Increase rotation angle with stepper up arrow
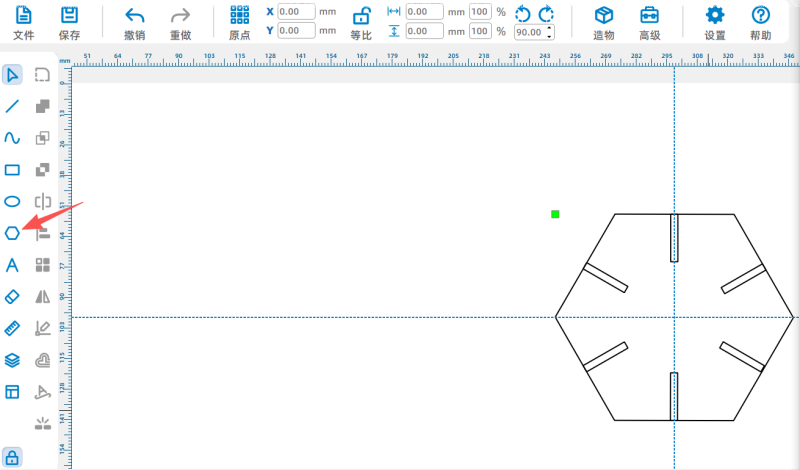The width and height of the screenshot is (800, 470). (550, 28)
